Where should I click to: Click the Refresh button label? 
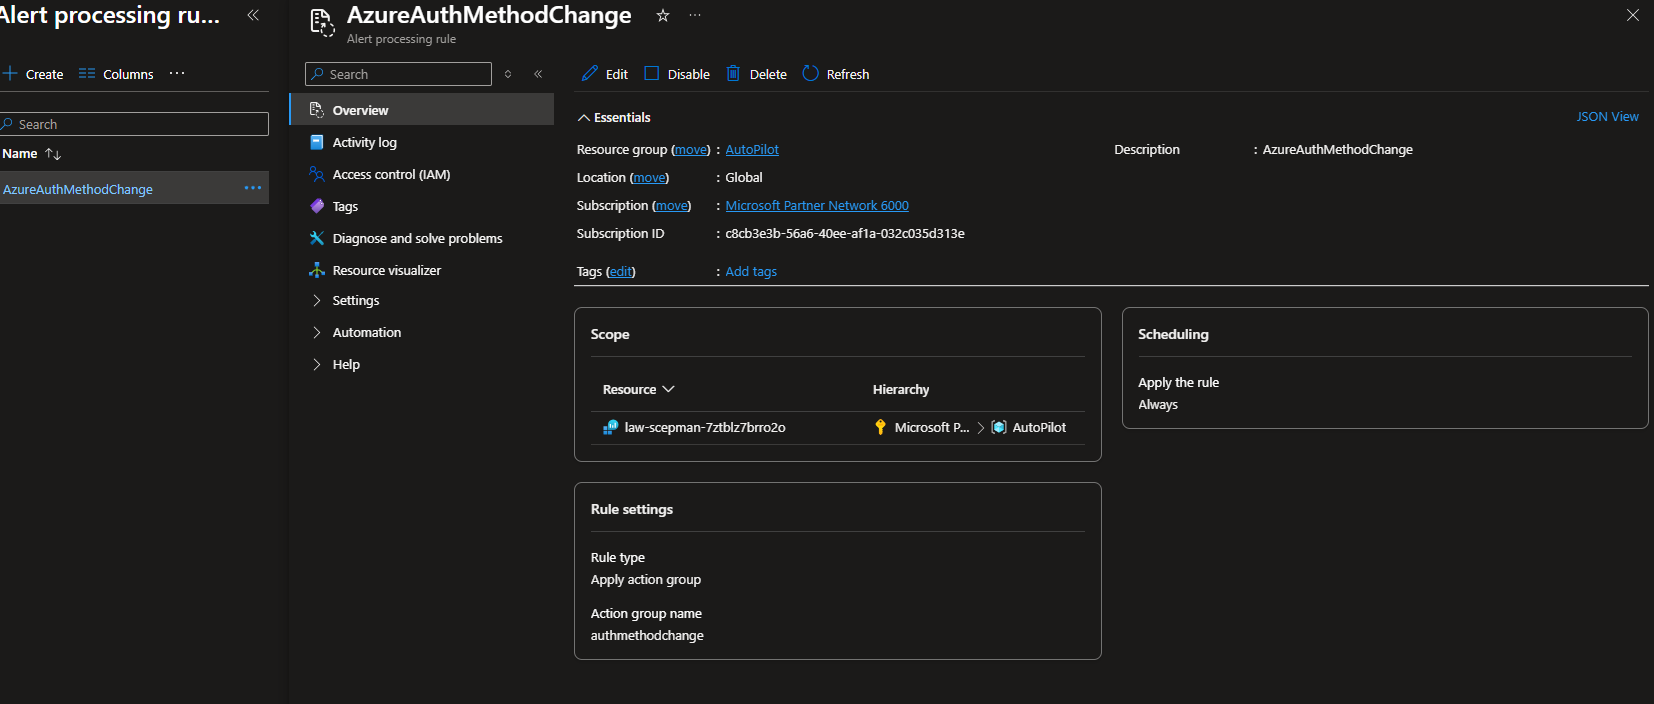coord(848,74)
